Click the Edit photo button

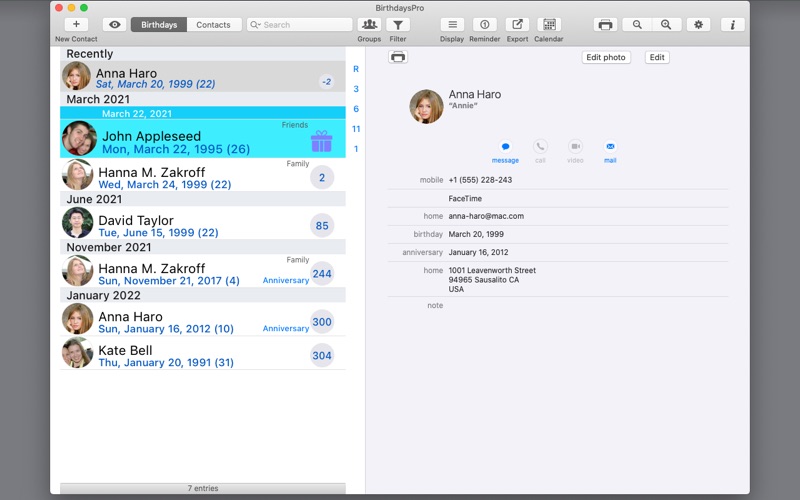tap(606, 57)
